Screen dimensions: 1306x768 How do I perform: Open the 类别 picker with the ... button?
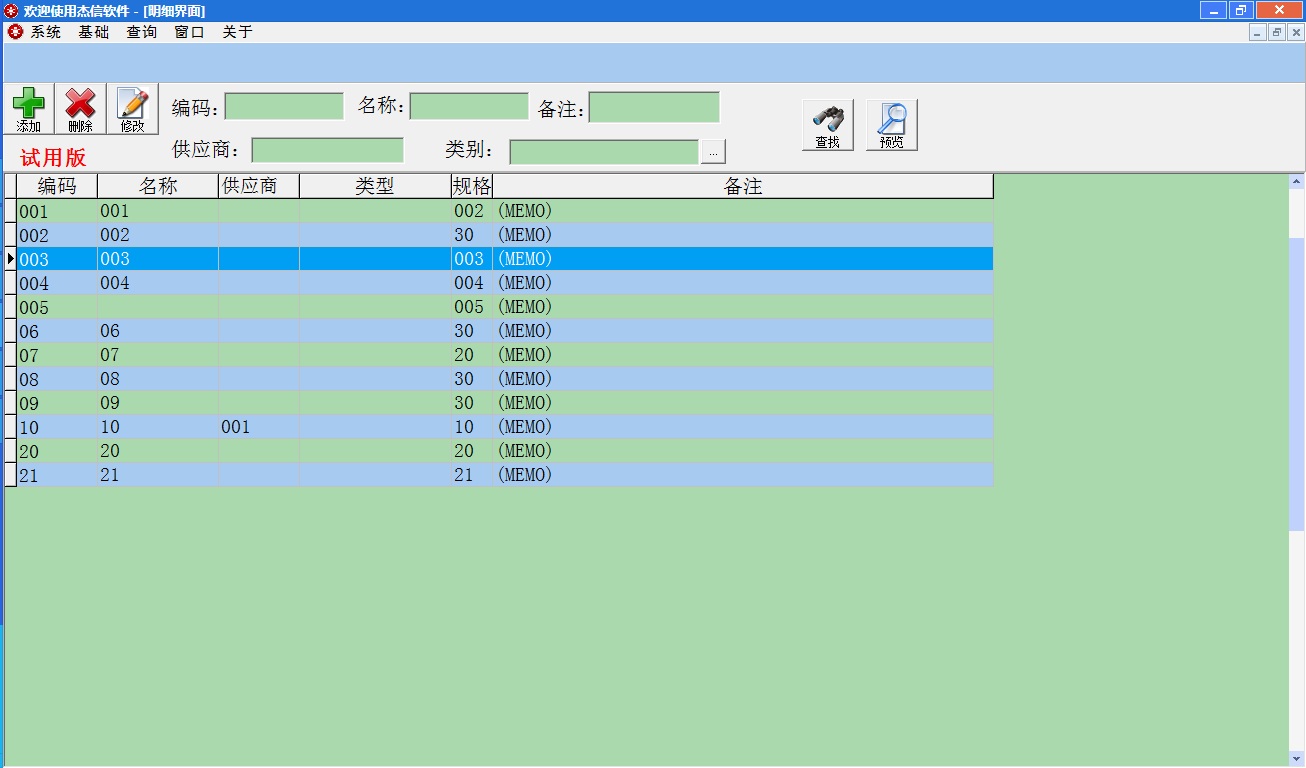click(713, 152)
